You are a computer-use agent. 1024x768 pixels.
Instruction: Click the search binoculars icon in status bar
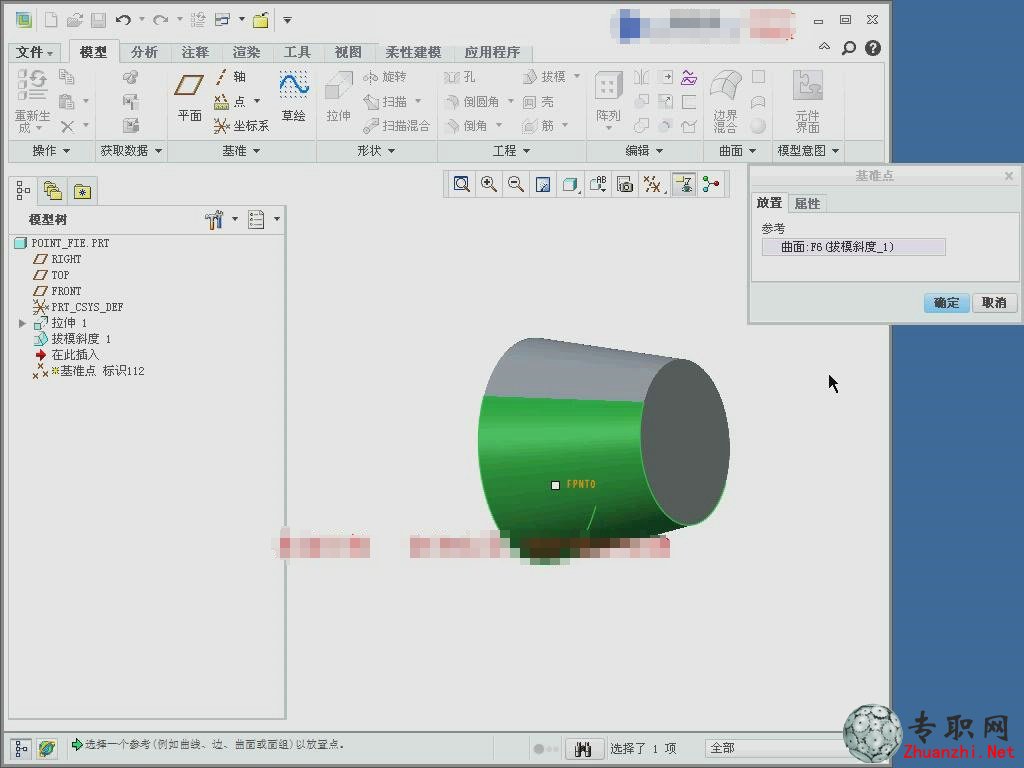click(x=583, y=748)
